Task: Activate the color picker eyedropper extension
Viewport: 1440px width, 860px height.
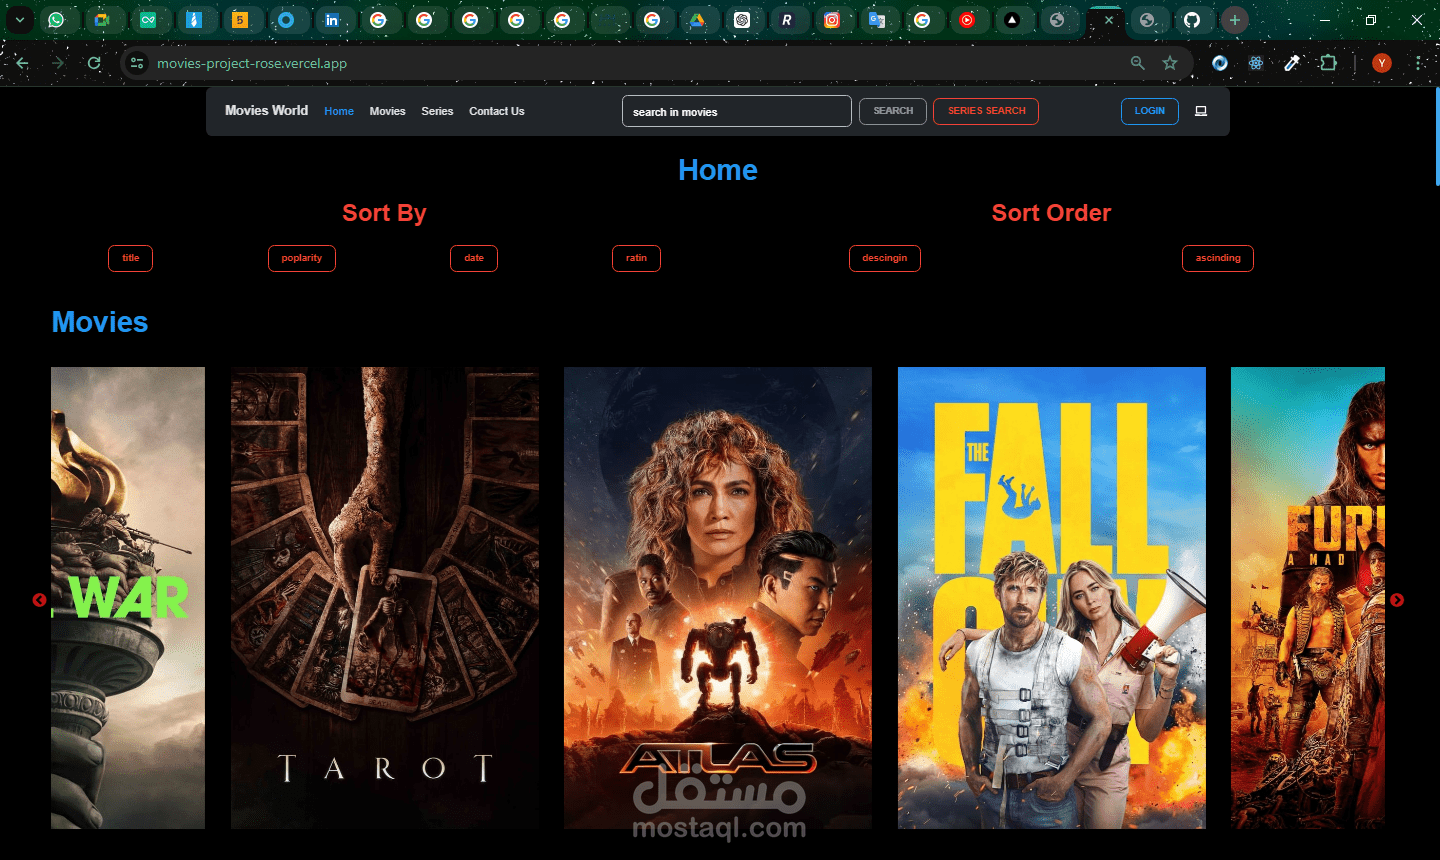Action: (x=1292, y=63)
